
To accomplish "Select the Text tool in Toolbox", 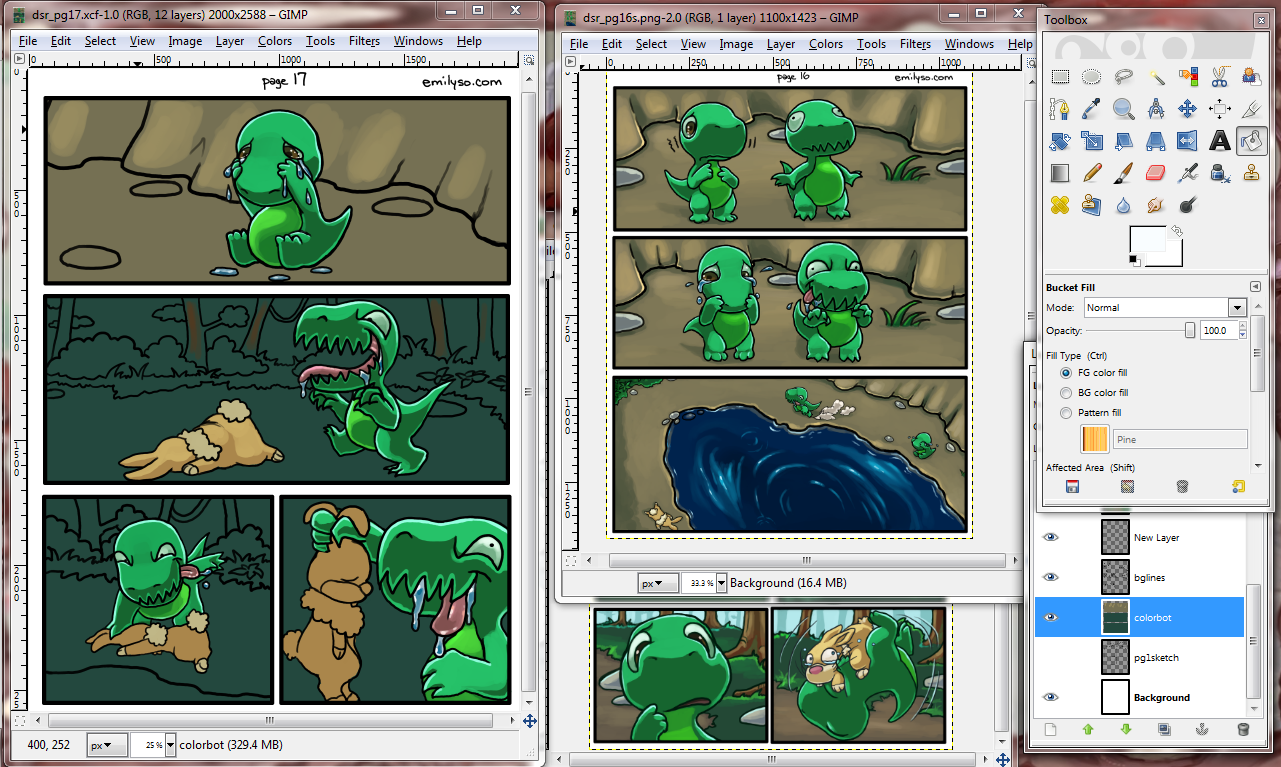I will (x=1219, y=141).
